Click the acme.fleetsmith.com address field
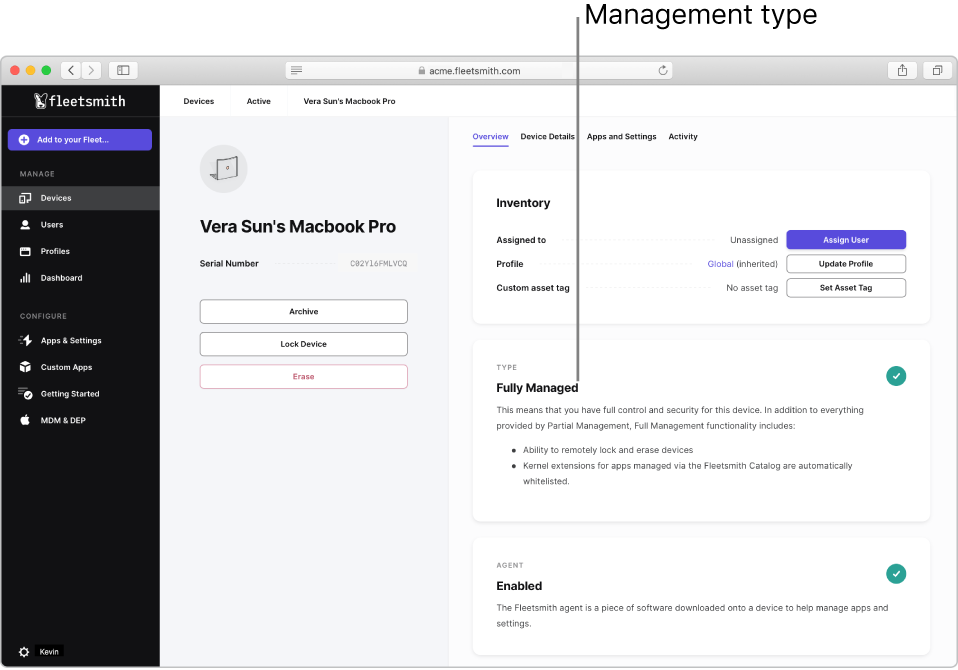This screenshot has height=670, width=958. click(478, 70)
